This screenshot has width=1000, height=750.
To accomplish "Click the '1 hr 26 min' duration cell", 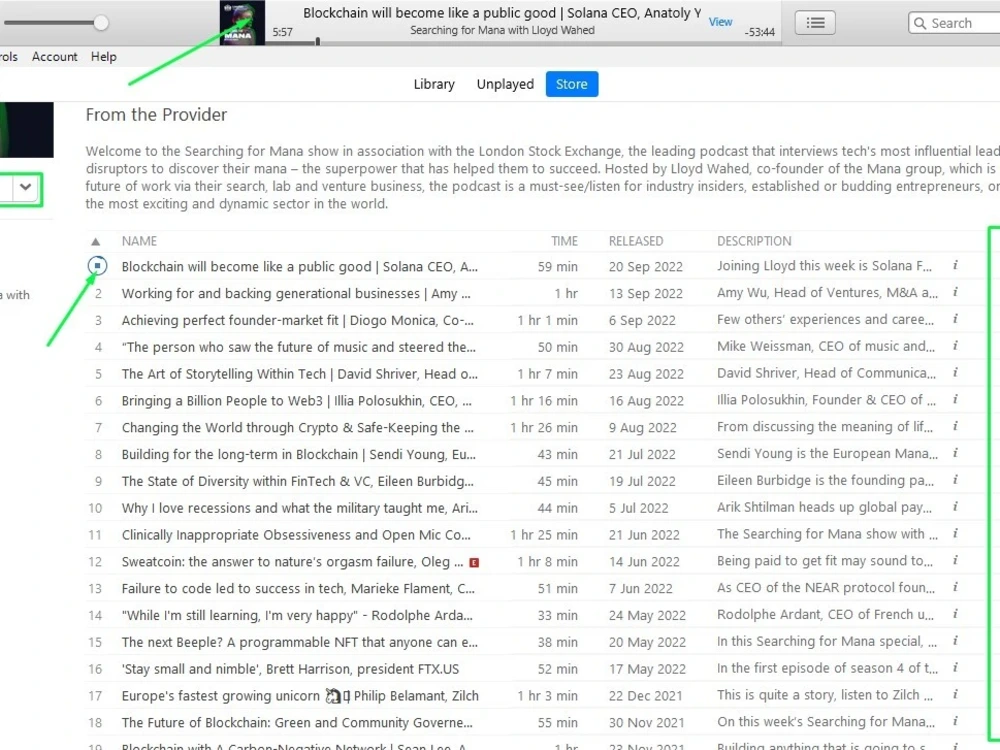I will click(x=543, y=427).
